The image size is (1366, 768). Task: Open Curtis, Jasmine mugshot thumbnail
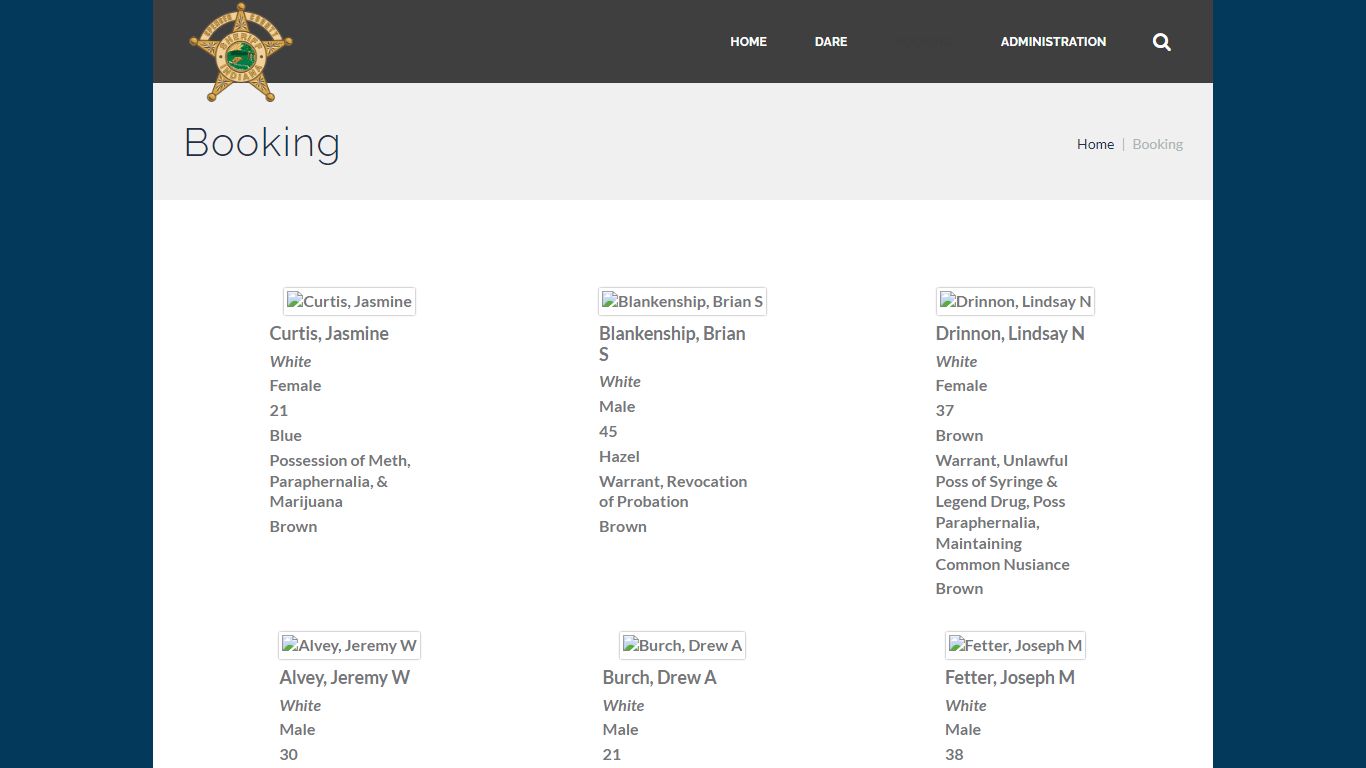tap(349, 301)
